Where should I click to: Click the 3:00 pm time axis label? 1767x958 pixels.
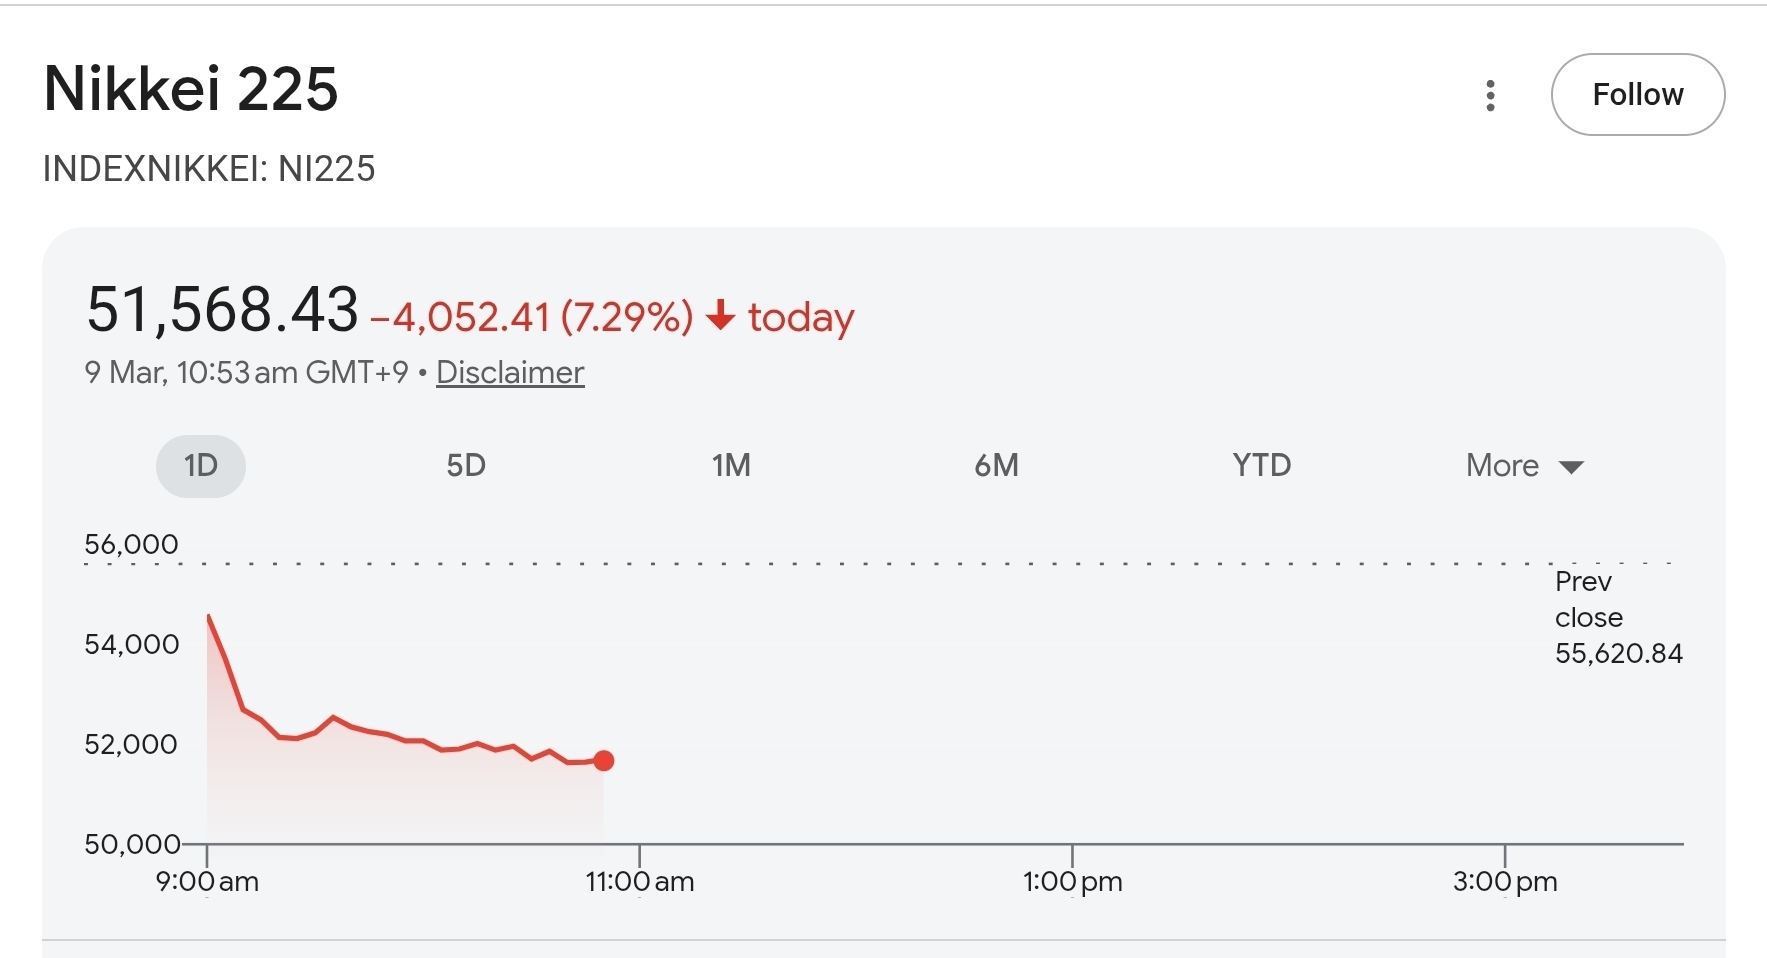[1505, 881]
